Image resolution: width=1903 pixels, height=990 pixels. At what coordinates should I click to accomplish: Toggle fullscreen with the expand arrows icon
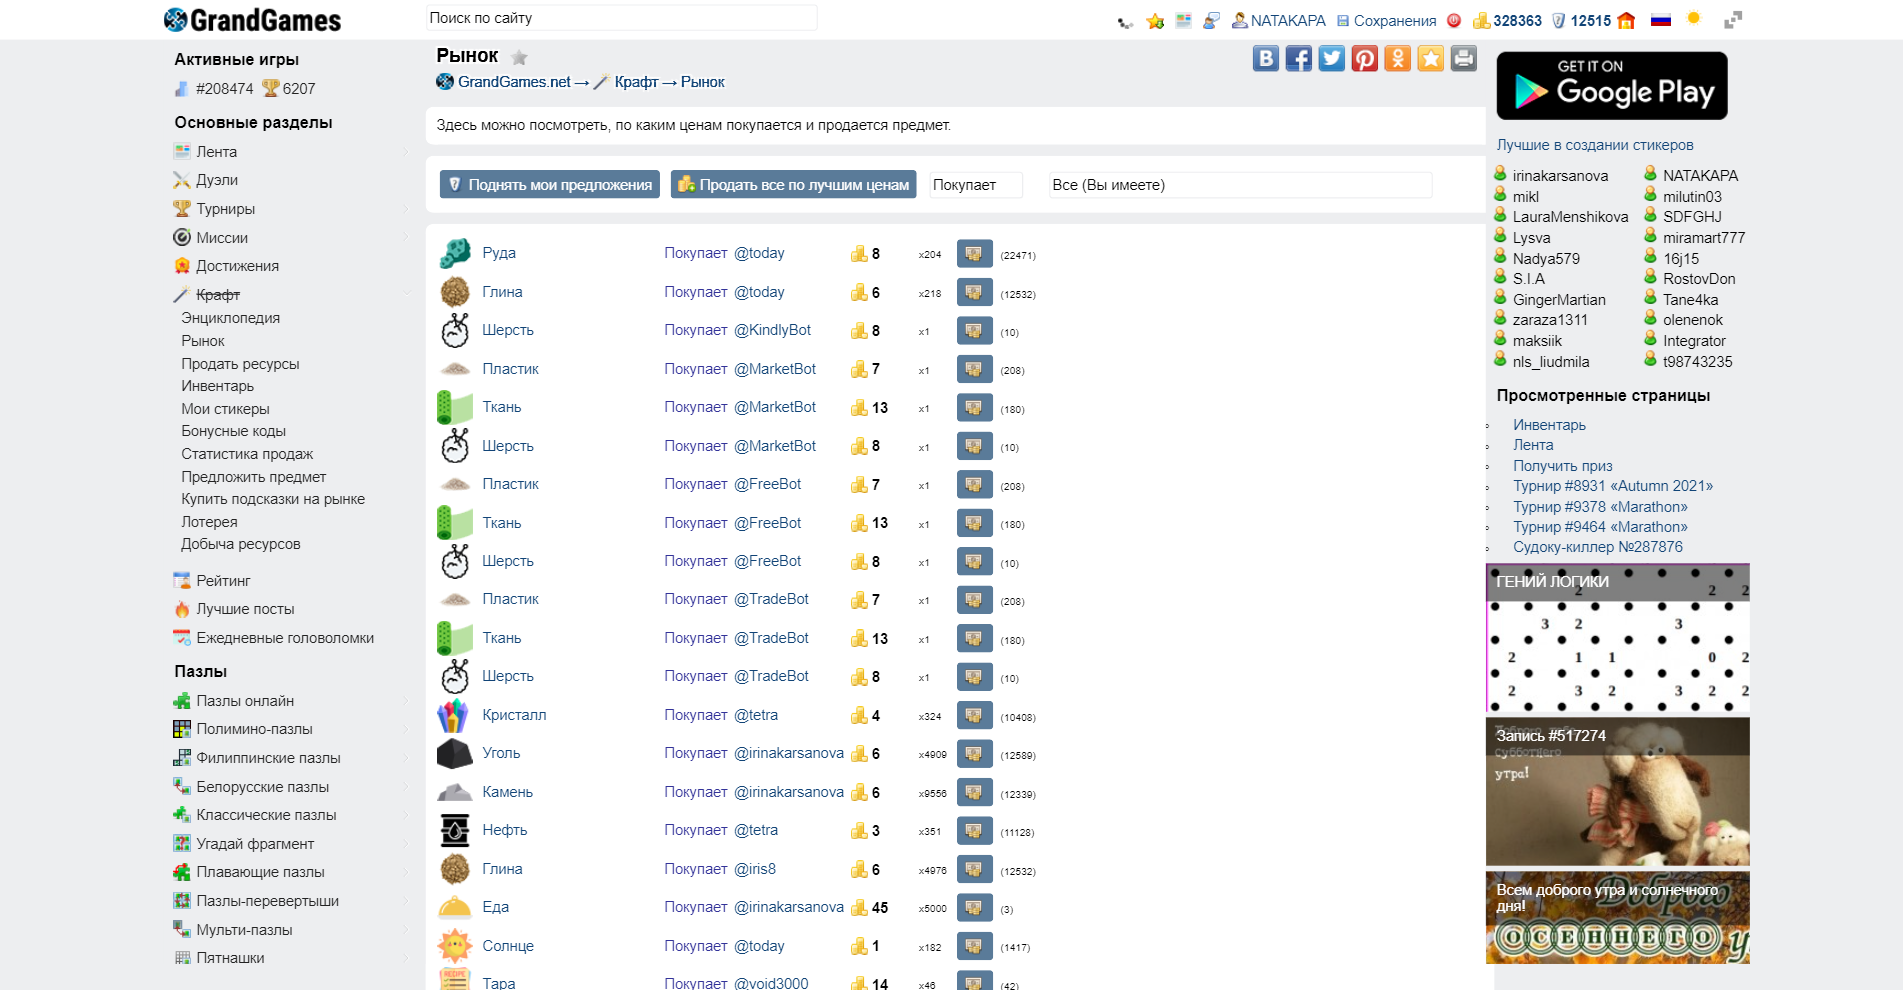(x=1733, y=19)
